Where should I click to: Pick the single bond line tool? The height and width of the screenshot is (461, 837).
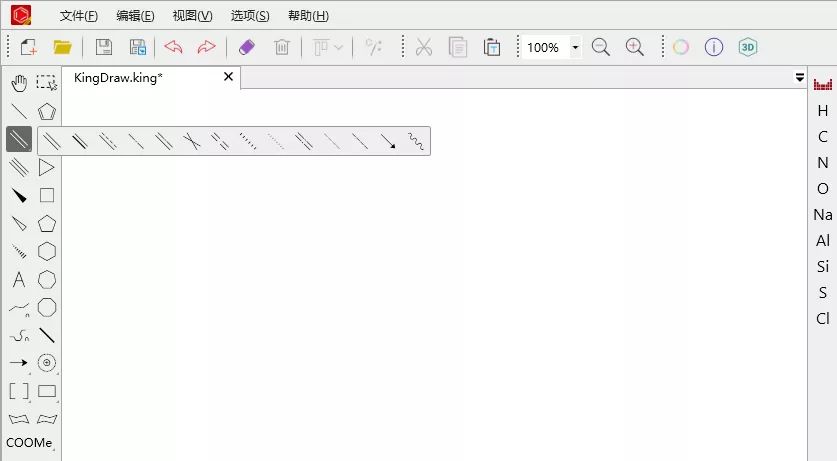tap(19, 112)
